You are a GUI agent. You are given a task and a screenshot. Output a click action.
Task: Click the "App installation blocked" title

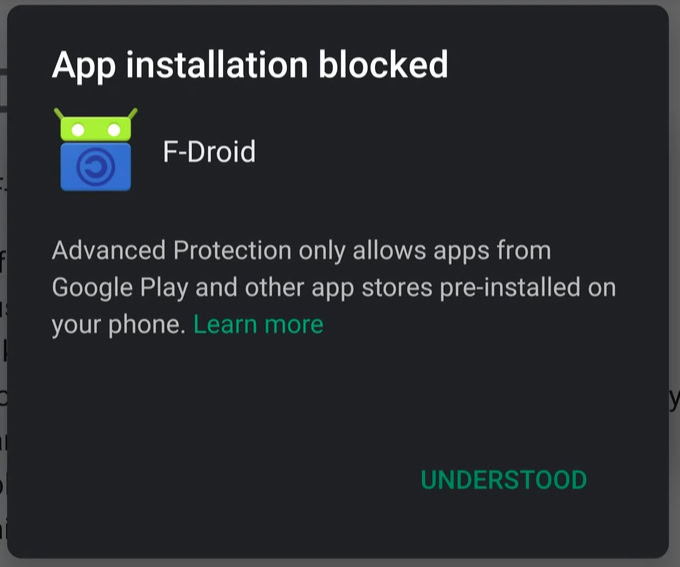point(249,65)
